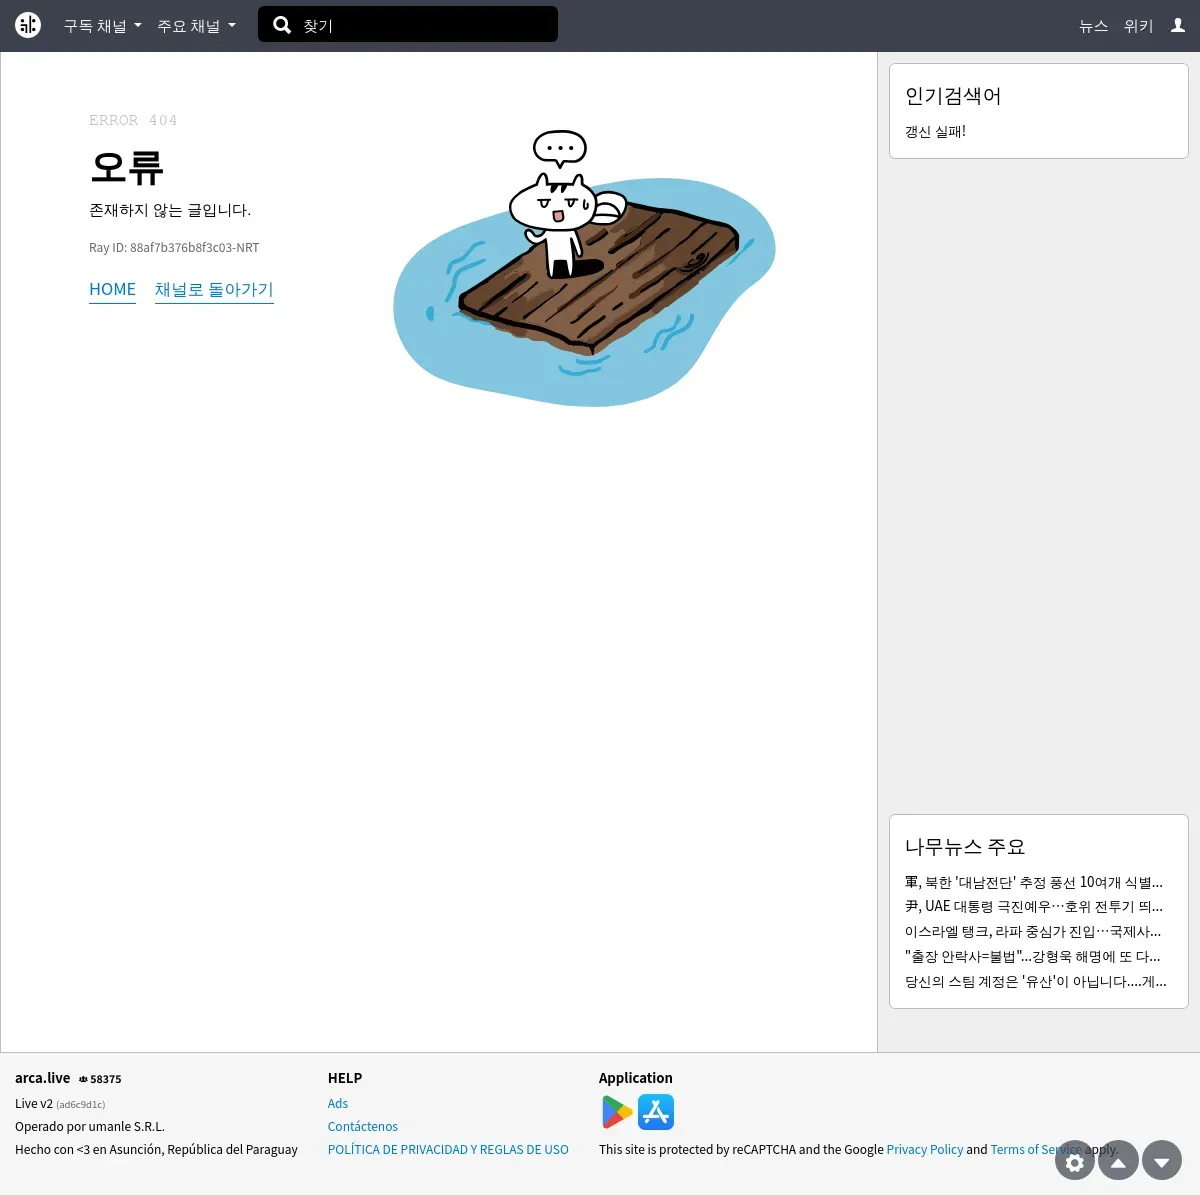
Task: Click the Apple App Store icon
Action: (x=656, y=1112)
